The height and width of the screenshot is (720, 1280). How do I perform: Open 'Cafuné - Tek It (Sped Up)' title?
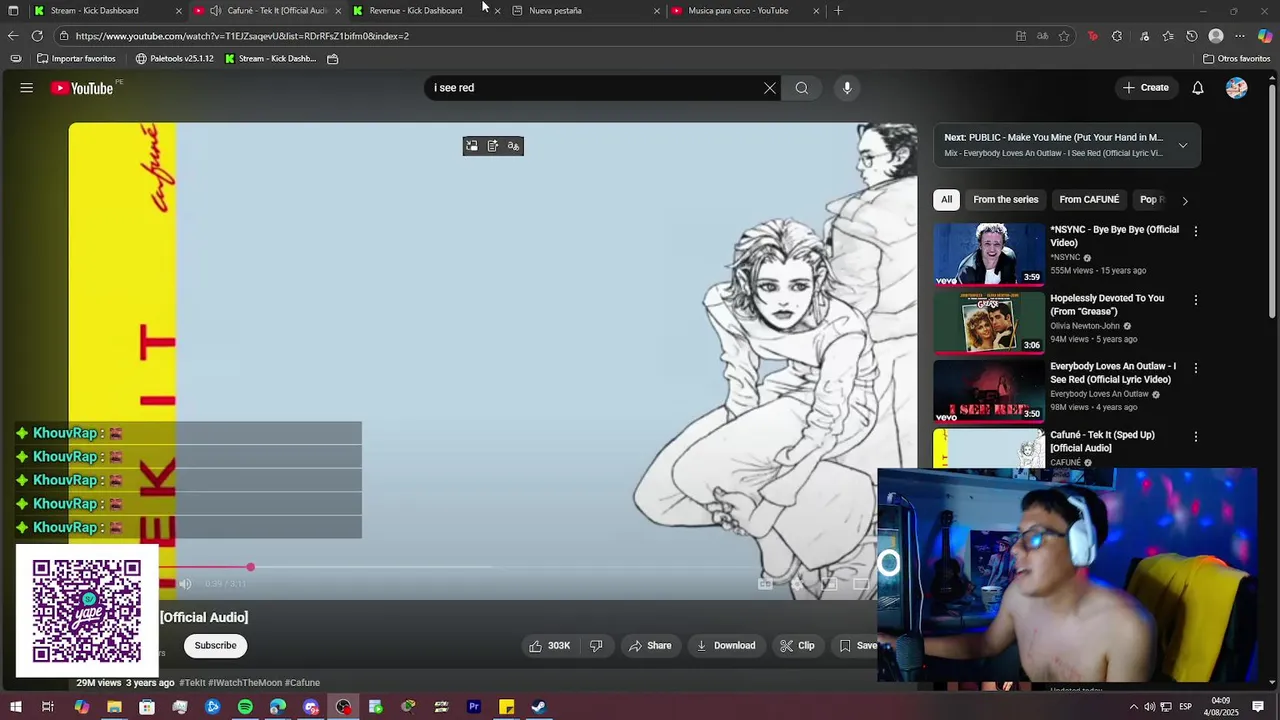[x=1102, y=442]
